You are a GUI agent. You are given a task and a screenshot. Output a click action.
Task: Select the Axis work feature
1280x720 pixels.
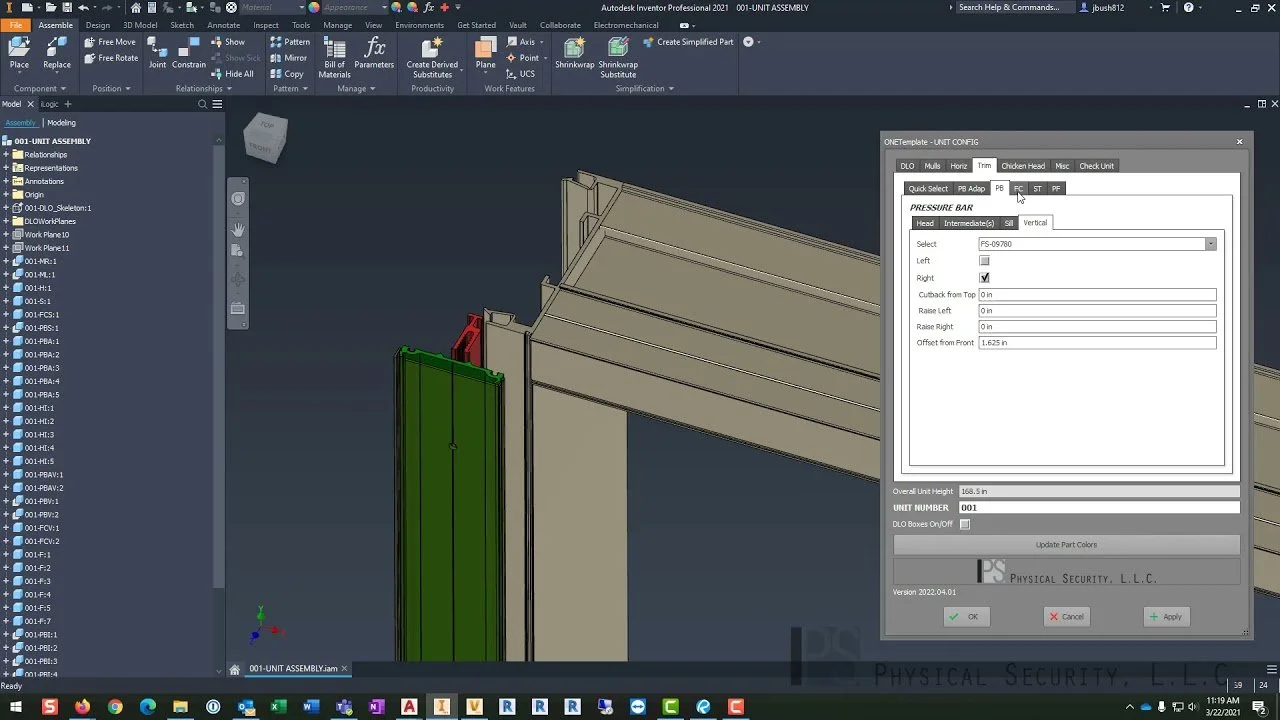click(x=520, y=42)
